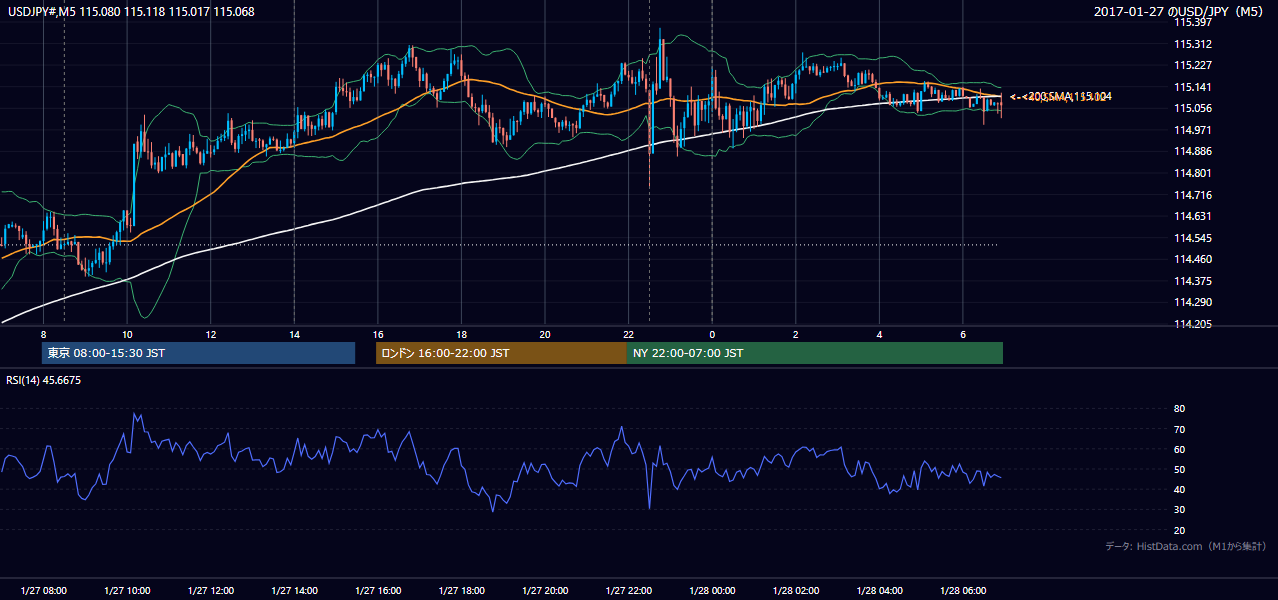Click the date label '1/28 04:00'
Image resolution: width=1278 pixels, height=600 pixels.
pyautogui.click(x=879, y=590)
